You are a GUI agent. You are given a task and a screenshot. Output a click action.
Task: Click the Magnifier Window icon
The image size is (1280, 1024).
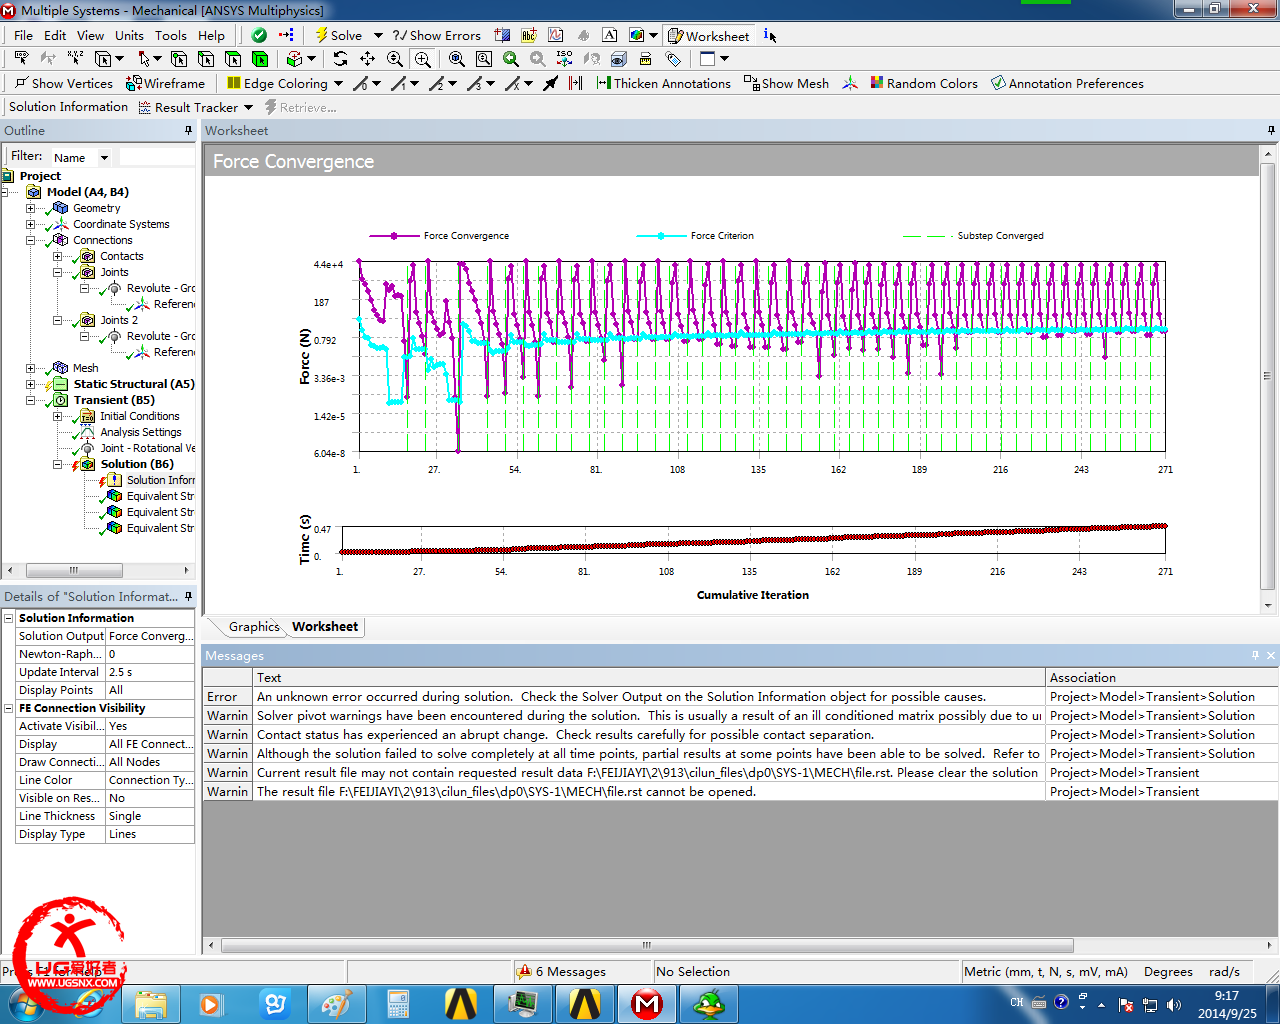[484, 59]
